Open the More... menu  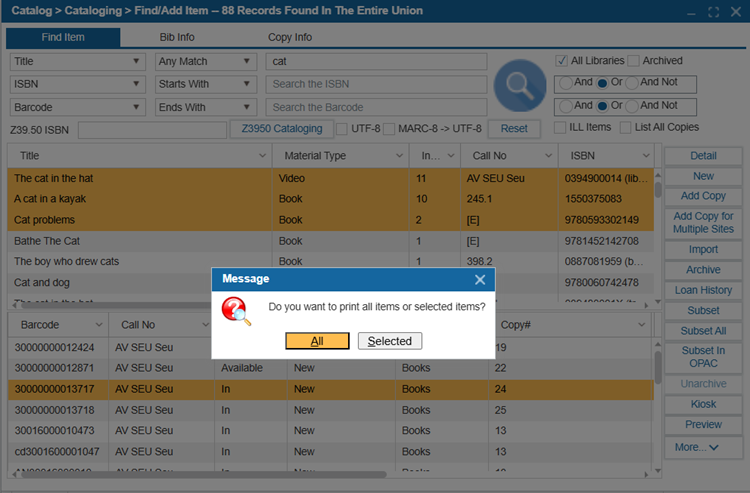(703, 447)
